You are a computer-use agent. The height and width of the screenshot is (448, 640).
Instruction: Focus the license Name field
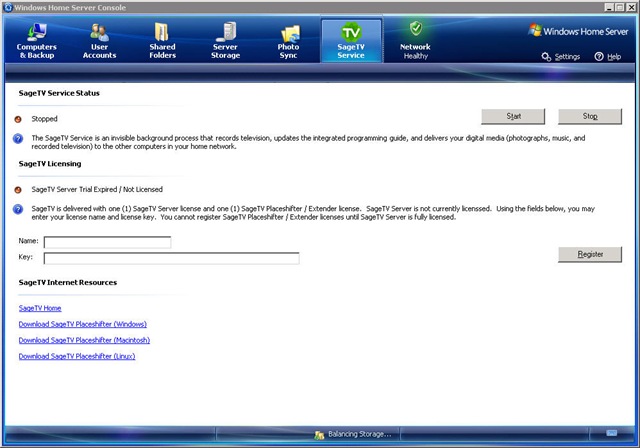(107, 242)
